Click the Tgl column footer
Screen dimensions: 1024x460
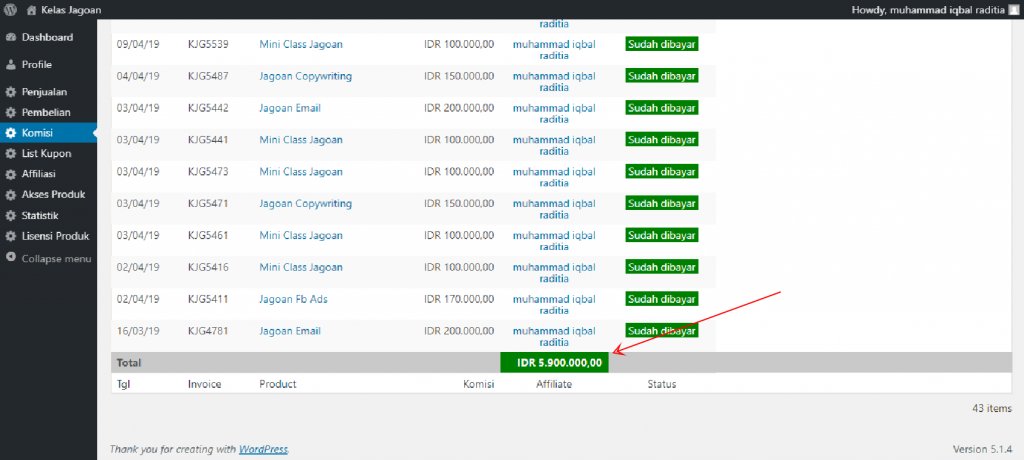coord(123,384)
